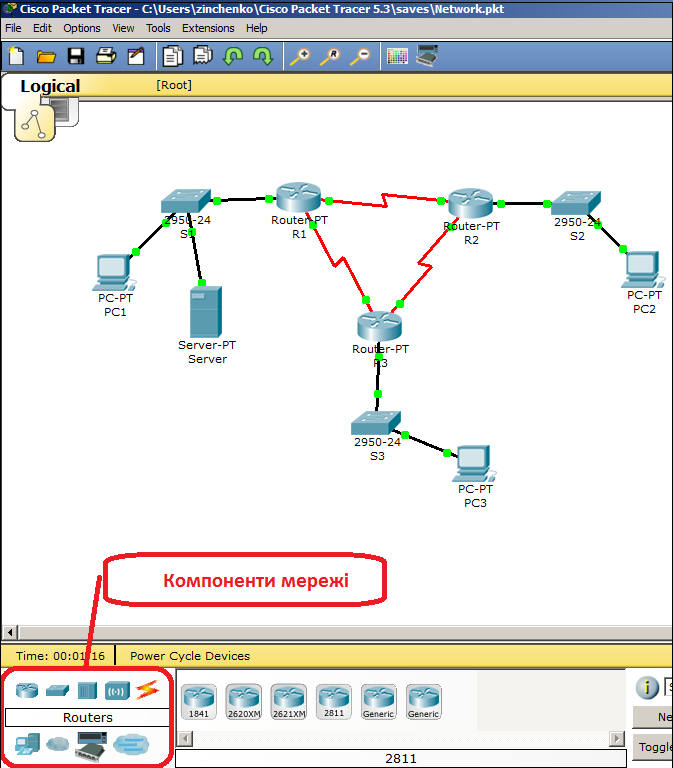Click the information 'i' icon

click(647, 687)
